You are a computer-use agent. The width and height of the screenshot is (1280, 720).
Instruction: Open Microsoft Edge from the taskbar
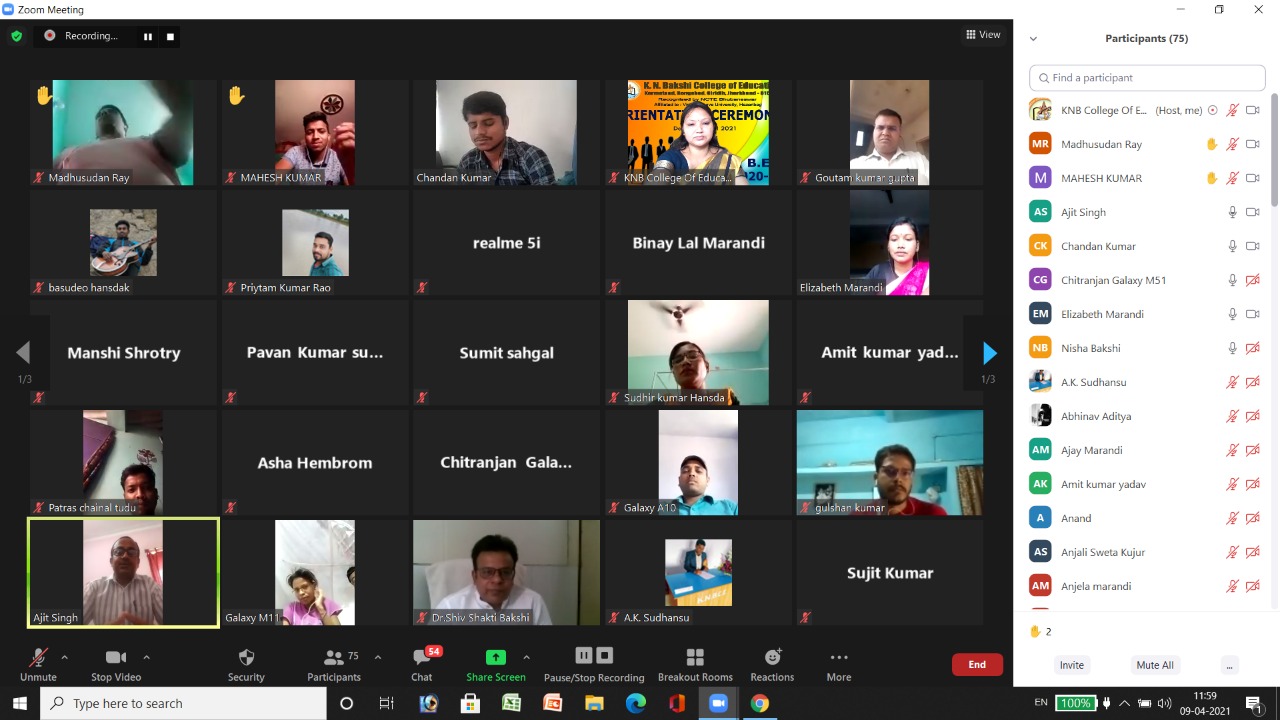pyautogui.click(x=635, y=703)
